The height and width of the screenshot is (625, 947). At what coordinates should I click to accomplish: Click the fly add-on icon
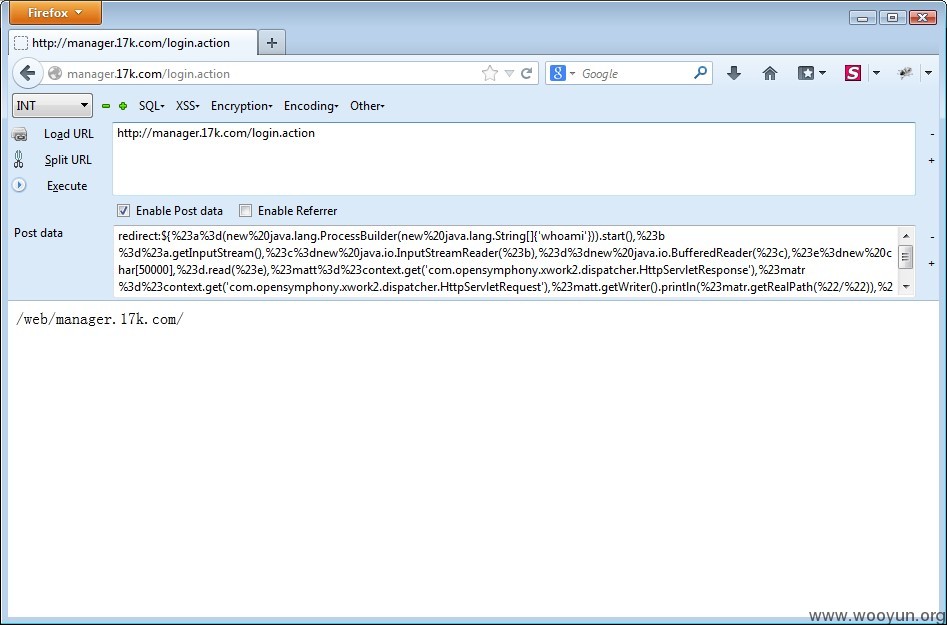pyautogui.click(x=905, y=74)
